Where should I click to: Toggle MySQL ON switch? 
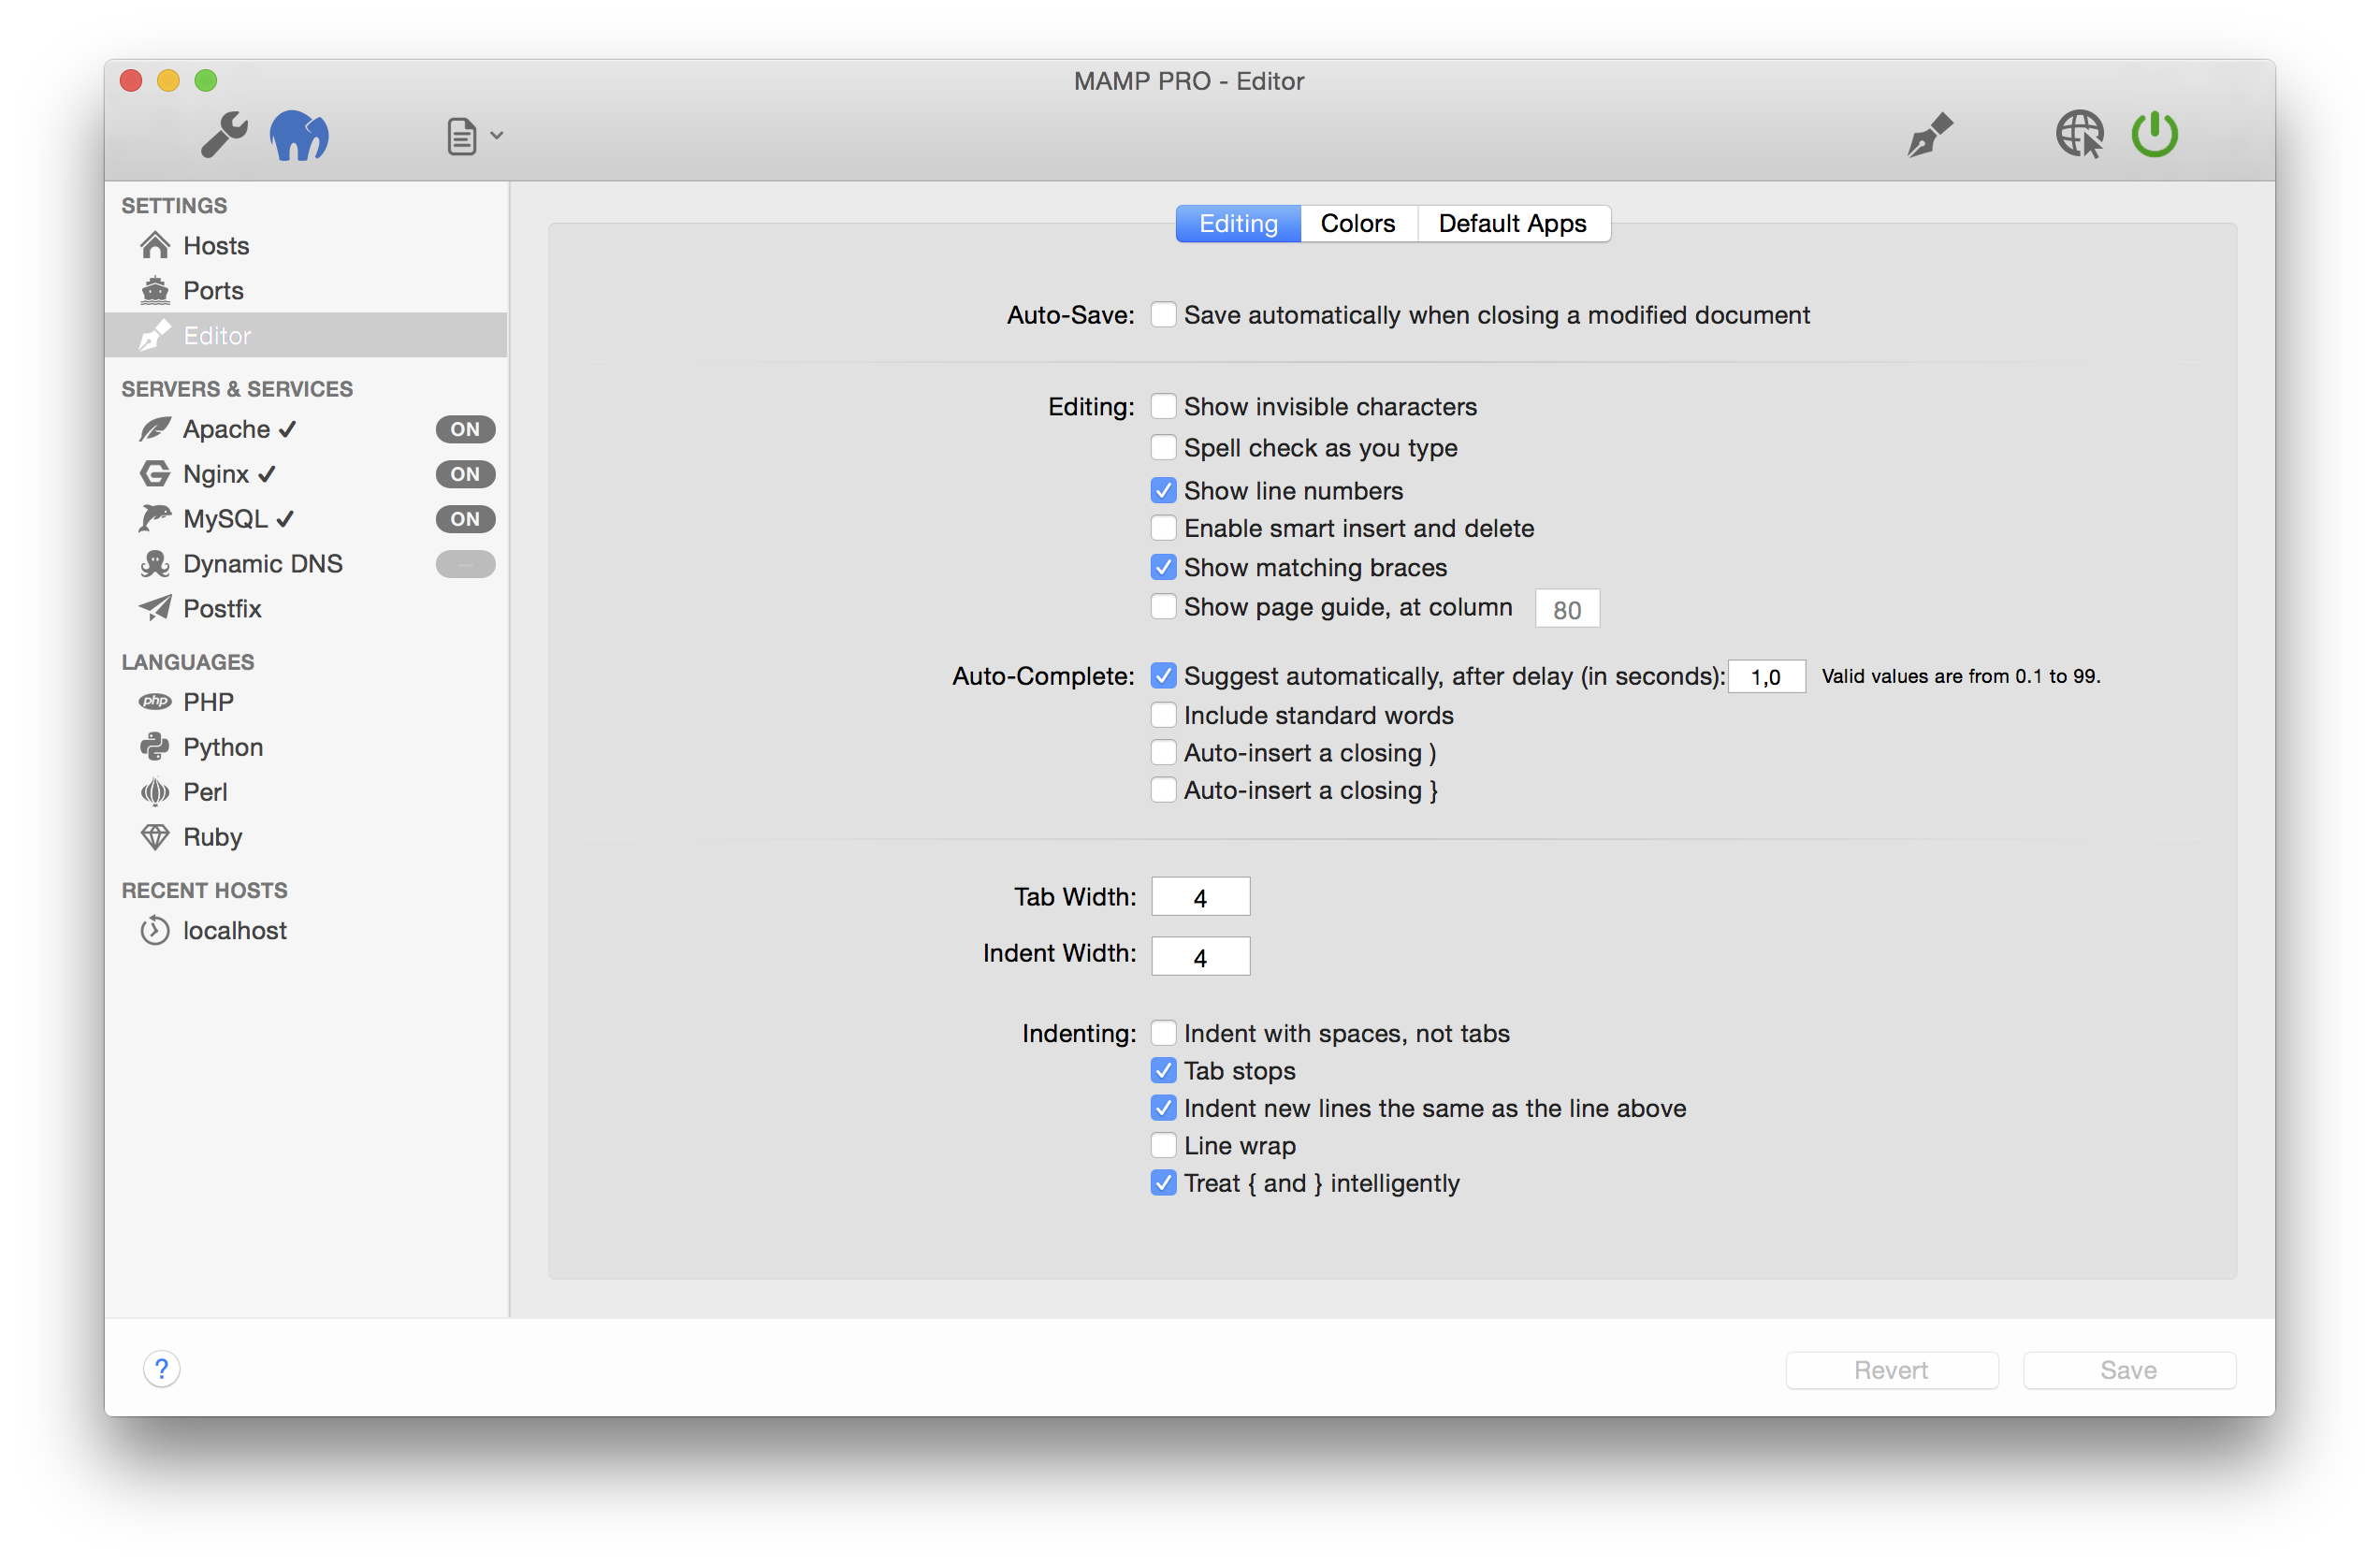click(465, 519)
